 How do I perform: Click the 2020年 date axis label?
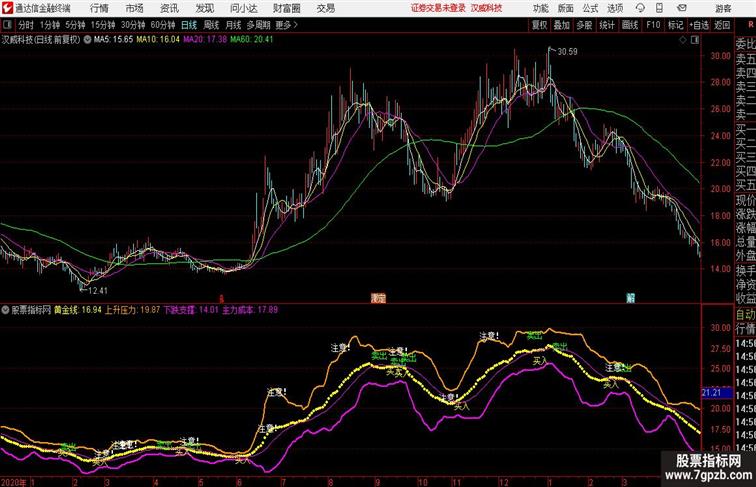[14, 482]
